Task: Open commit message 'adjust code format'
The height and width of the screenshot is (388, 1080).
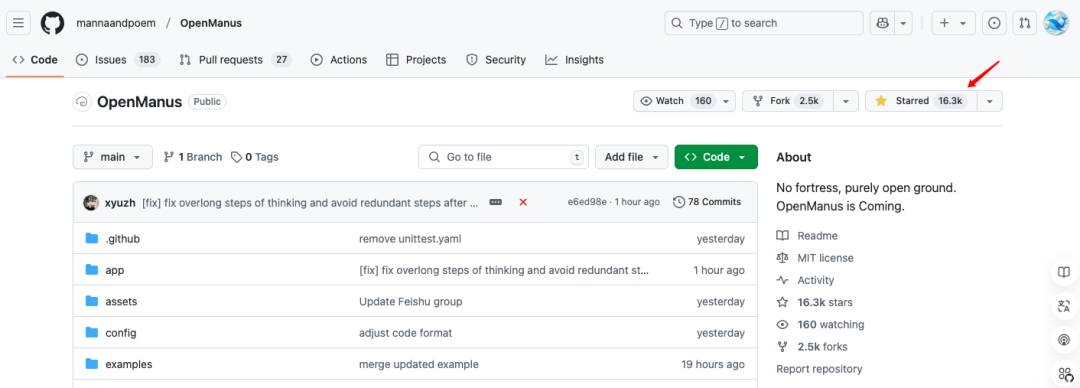Action: point(406,333)
